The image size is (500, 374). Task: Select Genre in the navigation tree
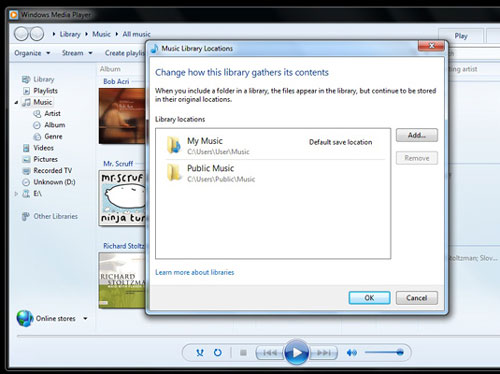tap(53, 137)
